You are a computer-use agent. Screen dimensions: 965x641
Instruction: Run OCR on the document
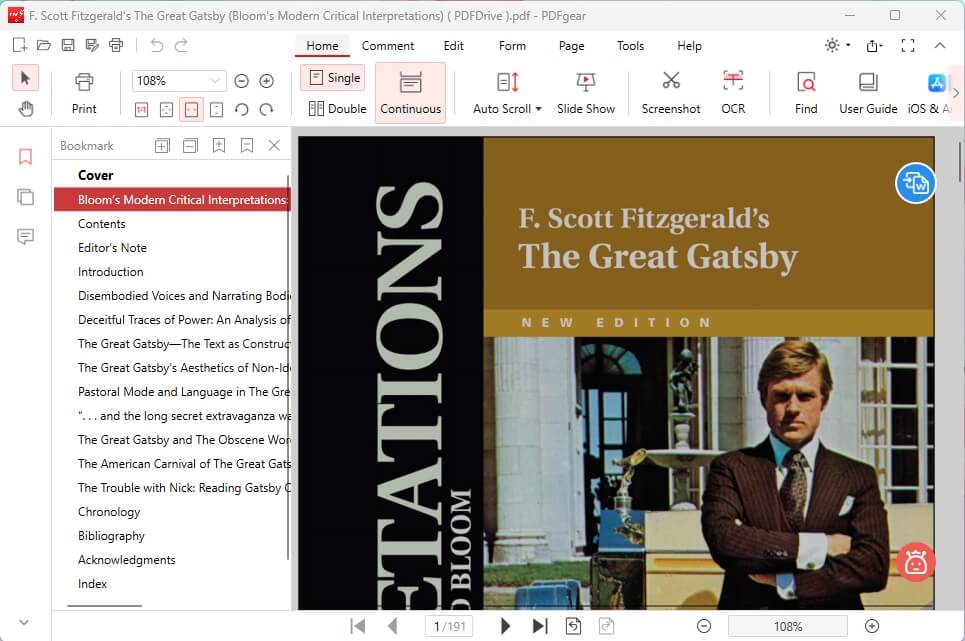[x=733, y=93]
